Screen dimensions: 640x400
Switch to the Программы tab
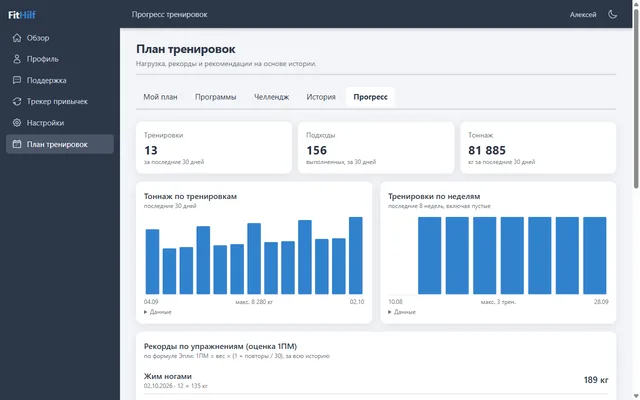point(216,97)
